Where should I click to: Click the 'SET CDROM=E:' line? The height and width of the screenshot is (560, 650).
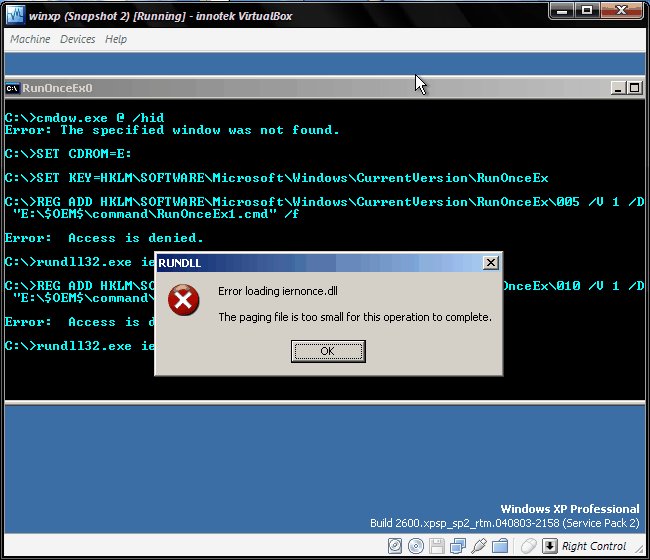[x=68, y=154]
